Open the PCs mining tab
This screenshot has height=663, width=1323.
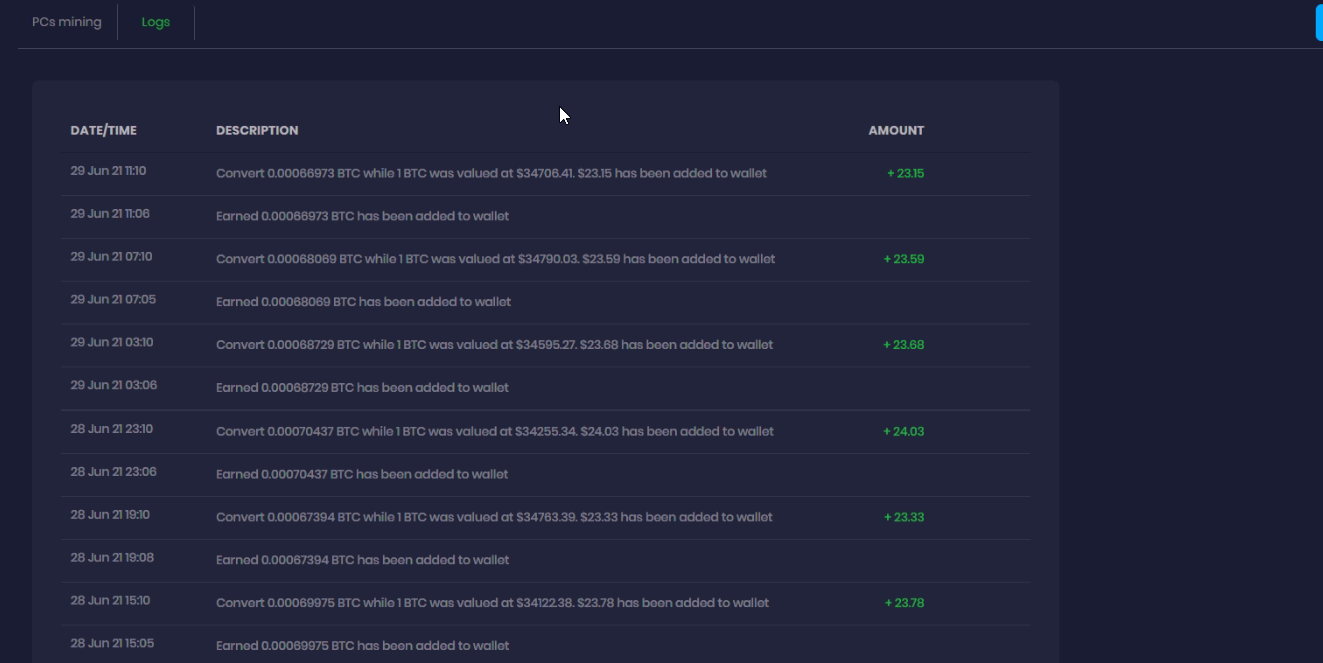coord(66,22)
